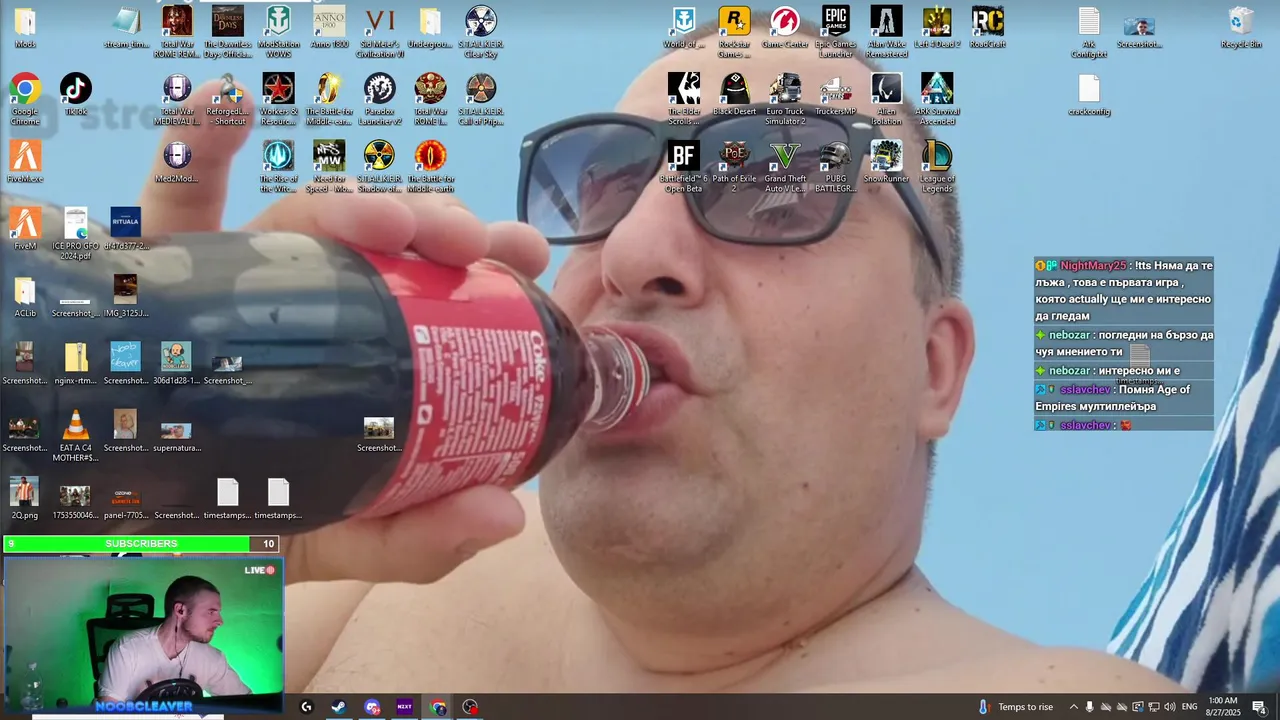Image resolution: width=1280 pixels, height=720 pixels.
Task: Open nginx-rtmp zip archive
Action: pyautogui.click(x=76, y=363)
